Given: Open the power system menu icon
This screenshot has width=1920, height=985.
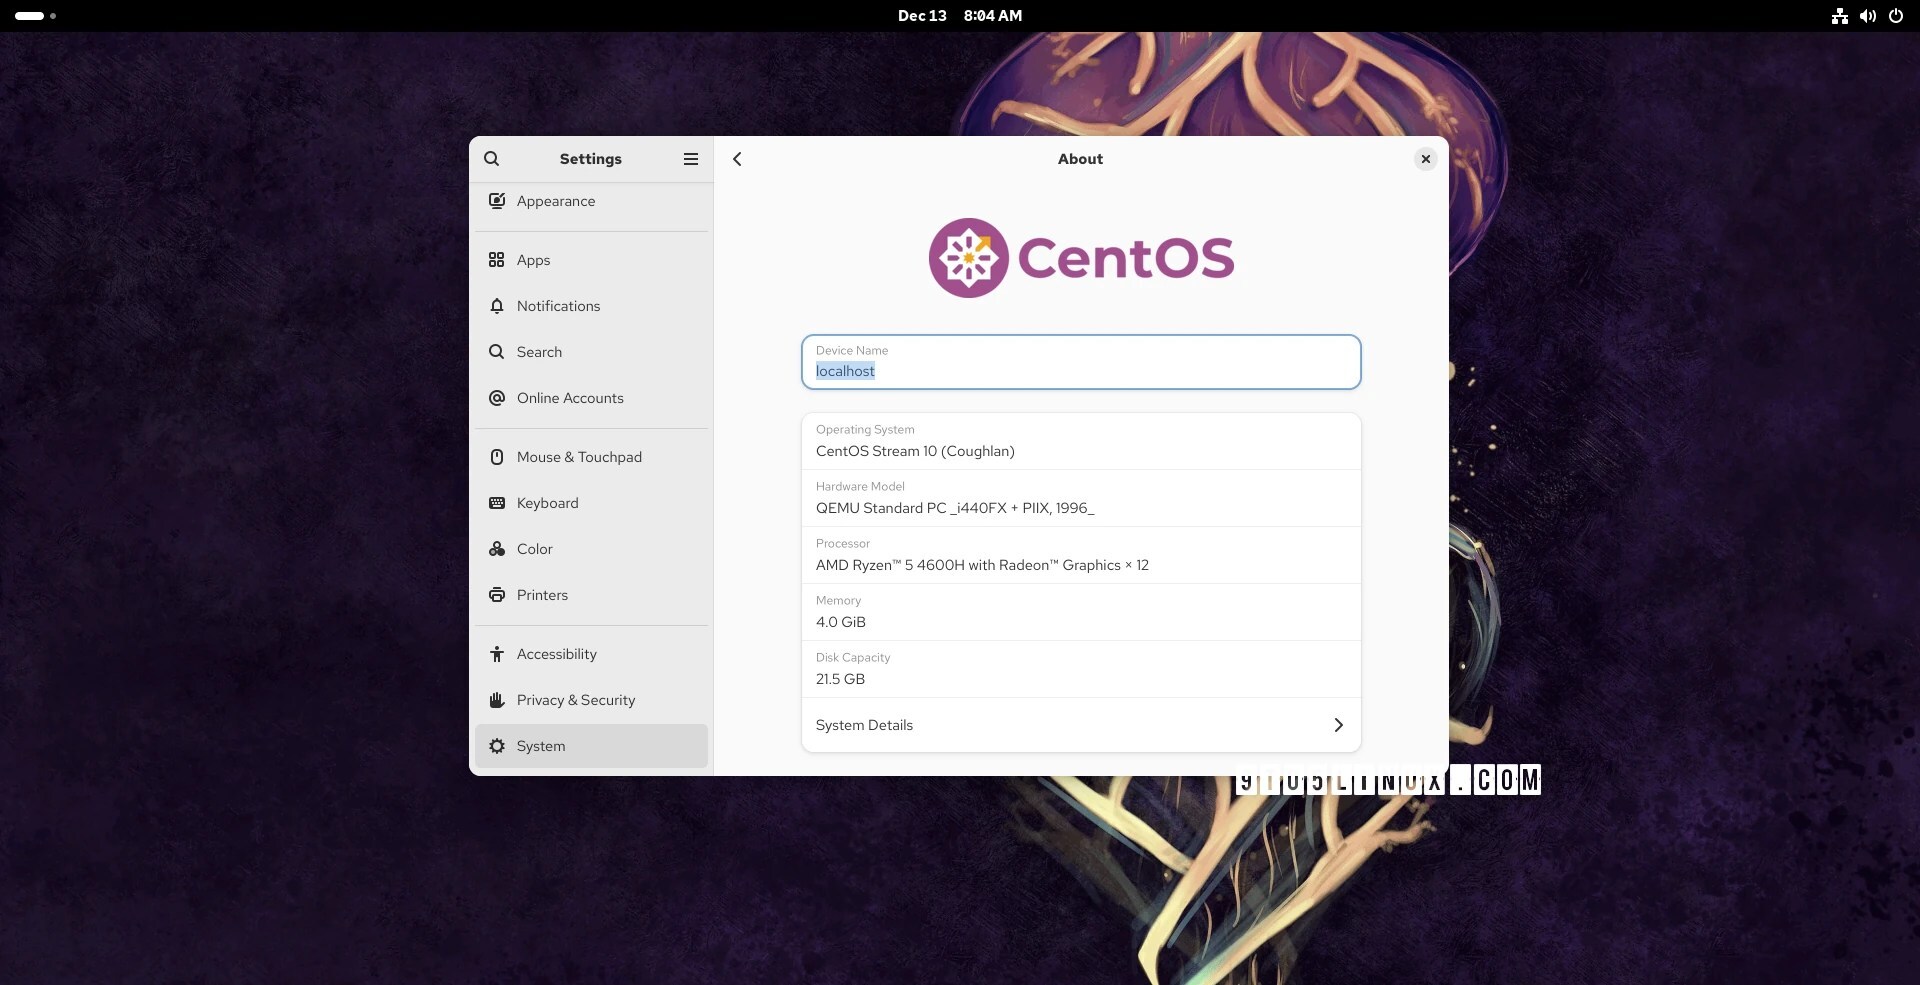Looking at the screenshot, I should pyautogui.click(x=1895, y=16).
